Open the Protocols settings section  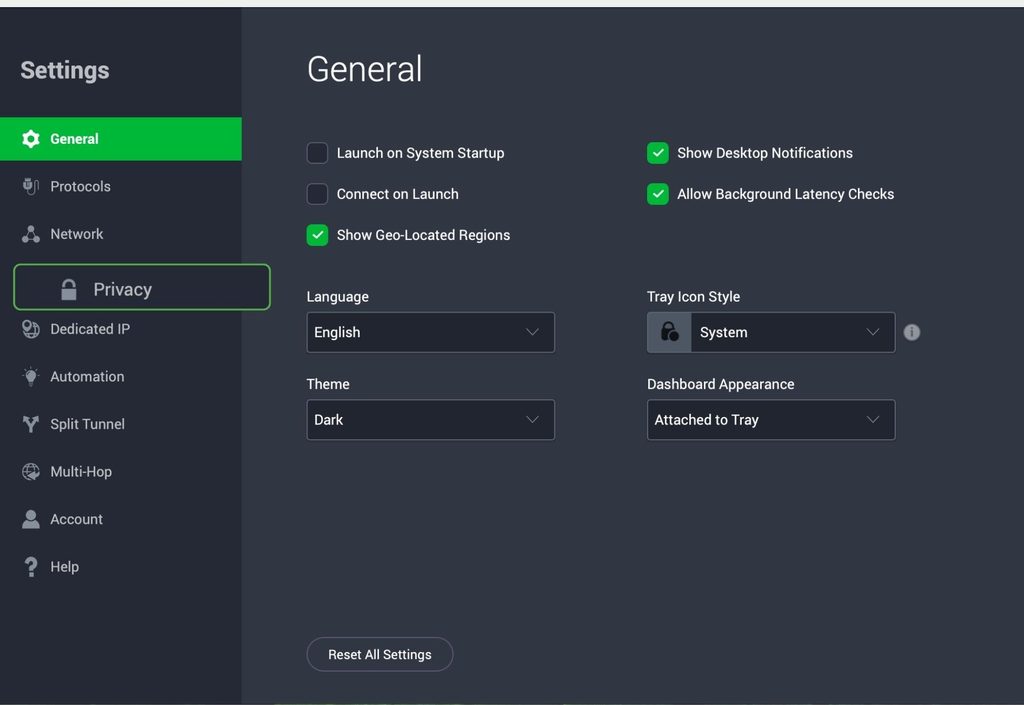(x=121, y=186)
